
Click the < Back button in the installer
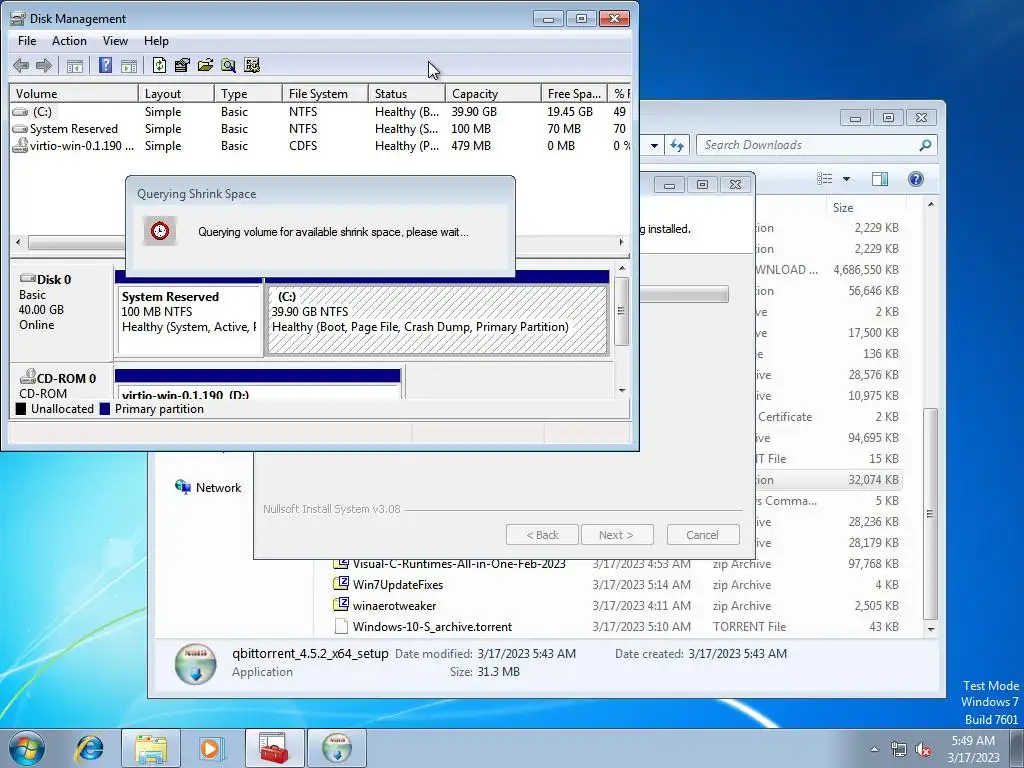click(543, 535)
